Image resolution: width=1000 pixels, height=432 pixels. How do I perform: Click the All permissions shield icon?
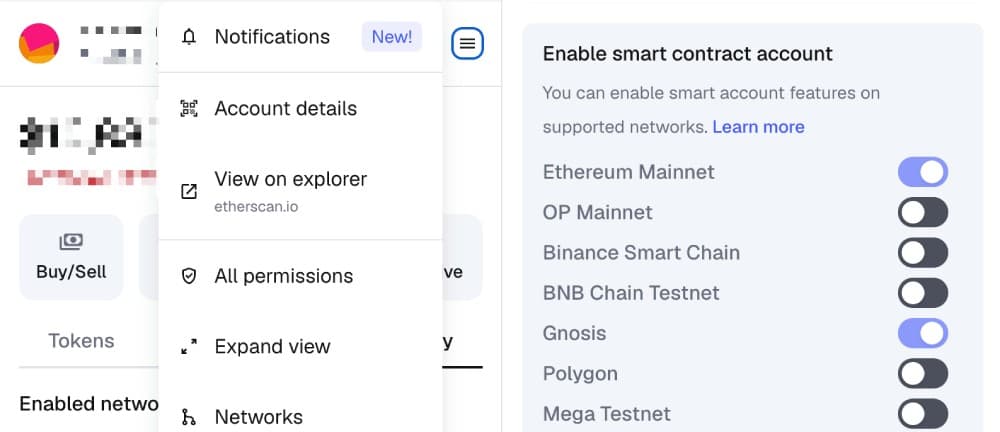[189, 276]
